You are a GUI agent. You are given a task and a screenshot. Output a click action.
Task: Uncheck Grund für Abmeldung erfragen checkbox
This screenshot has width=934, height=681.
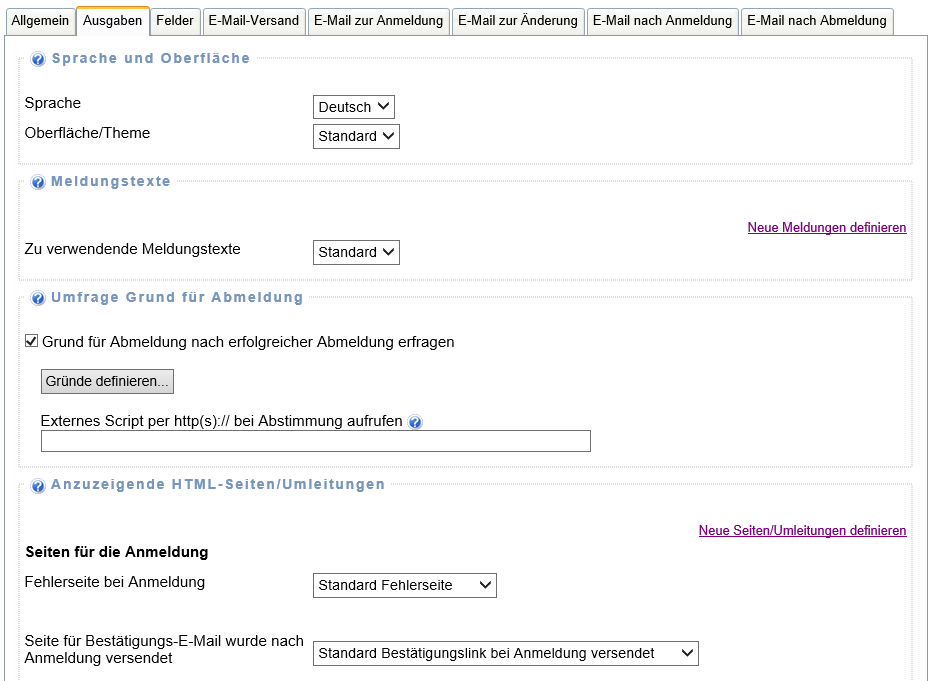(x=32, y=342)
